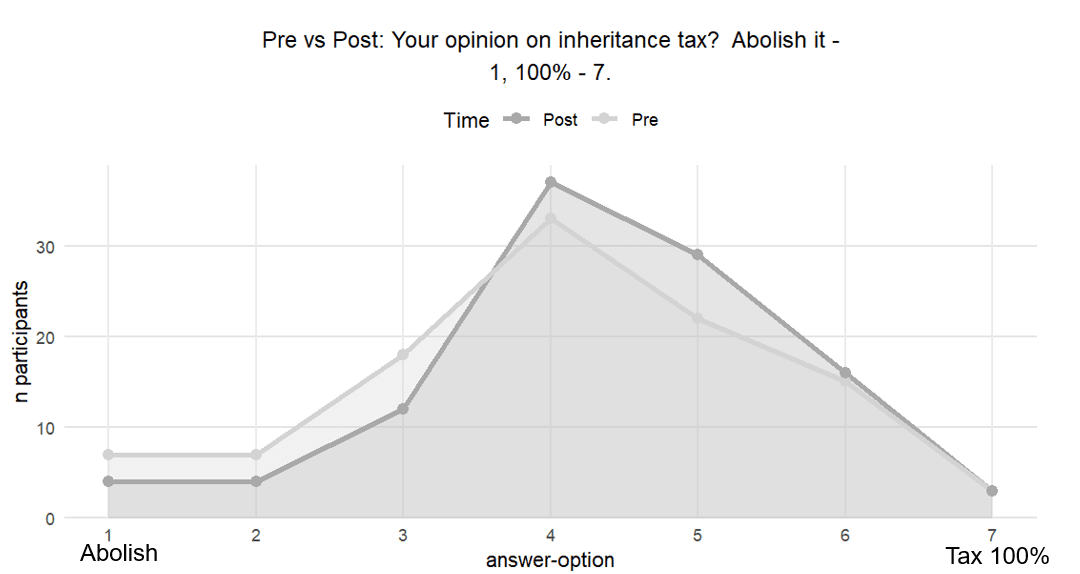The height and width of the screenshot is (574, 1080).
Task: Select the Post data point at option 3
Action: point(403,409)
